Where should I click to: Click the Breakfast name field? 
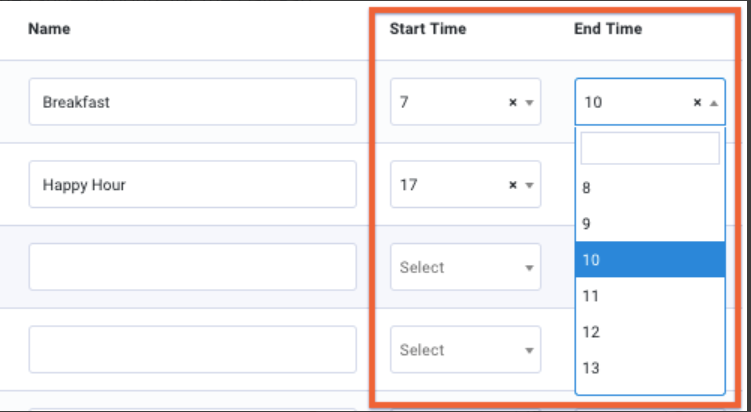[x=193, y=102]
